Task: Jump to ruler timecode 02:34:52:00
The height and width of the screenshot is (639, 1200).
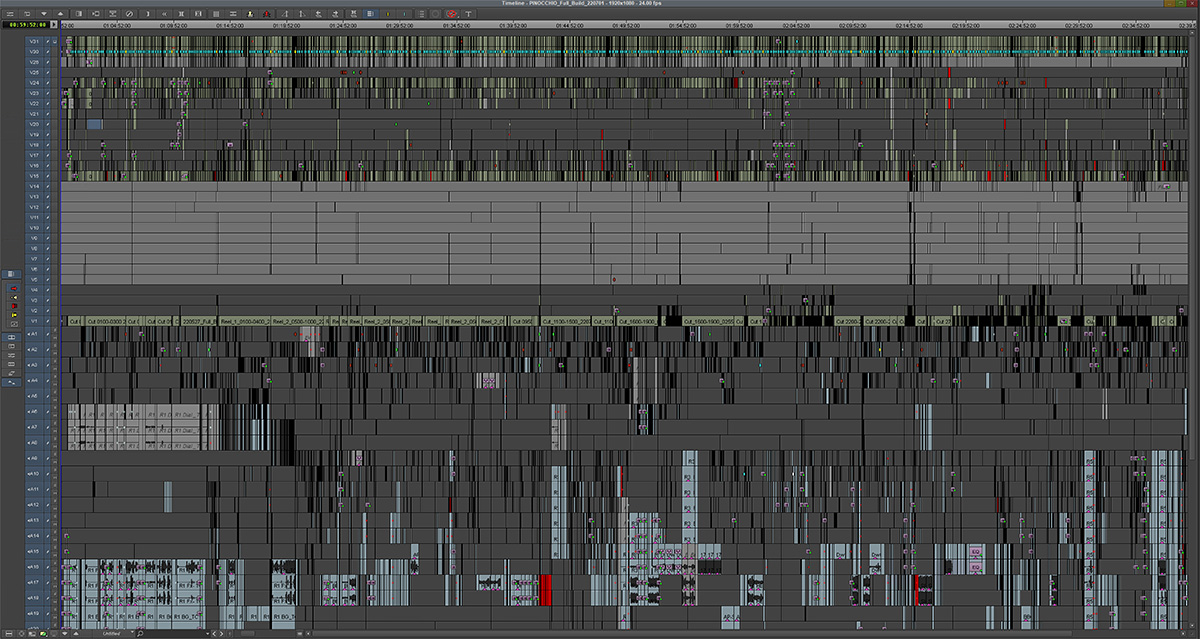Action: point(1138,24)
